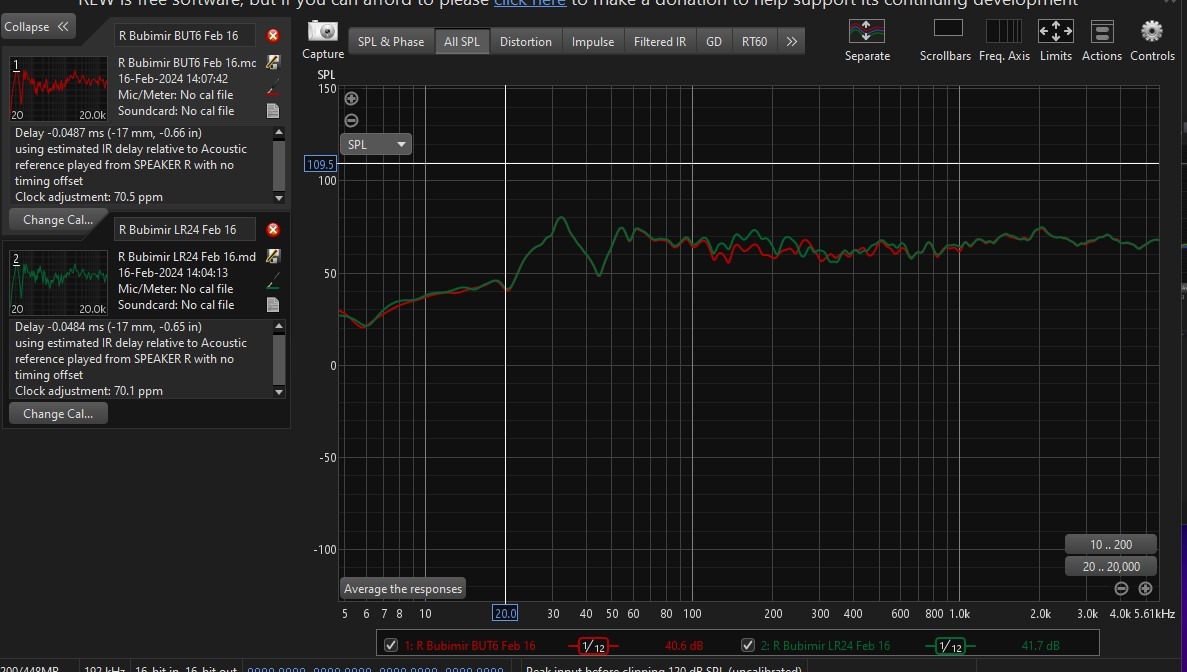This screenshot has height=672, width=1187.
Task: Zoom out the SPL vertical axis
Action: coord(351,120)
